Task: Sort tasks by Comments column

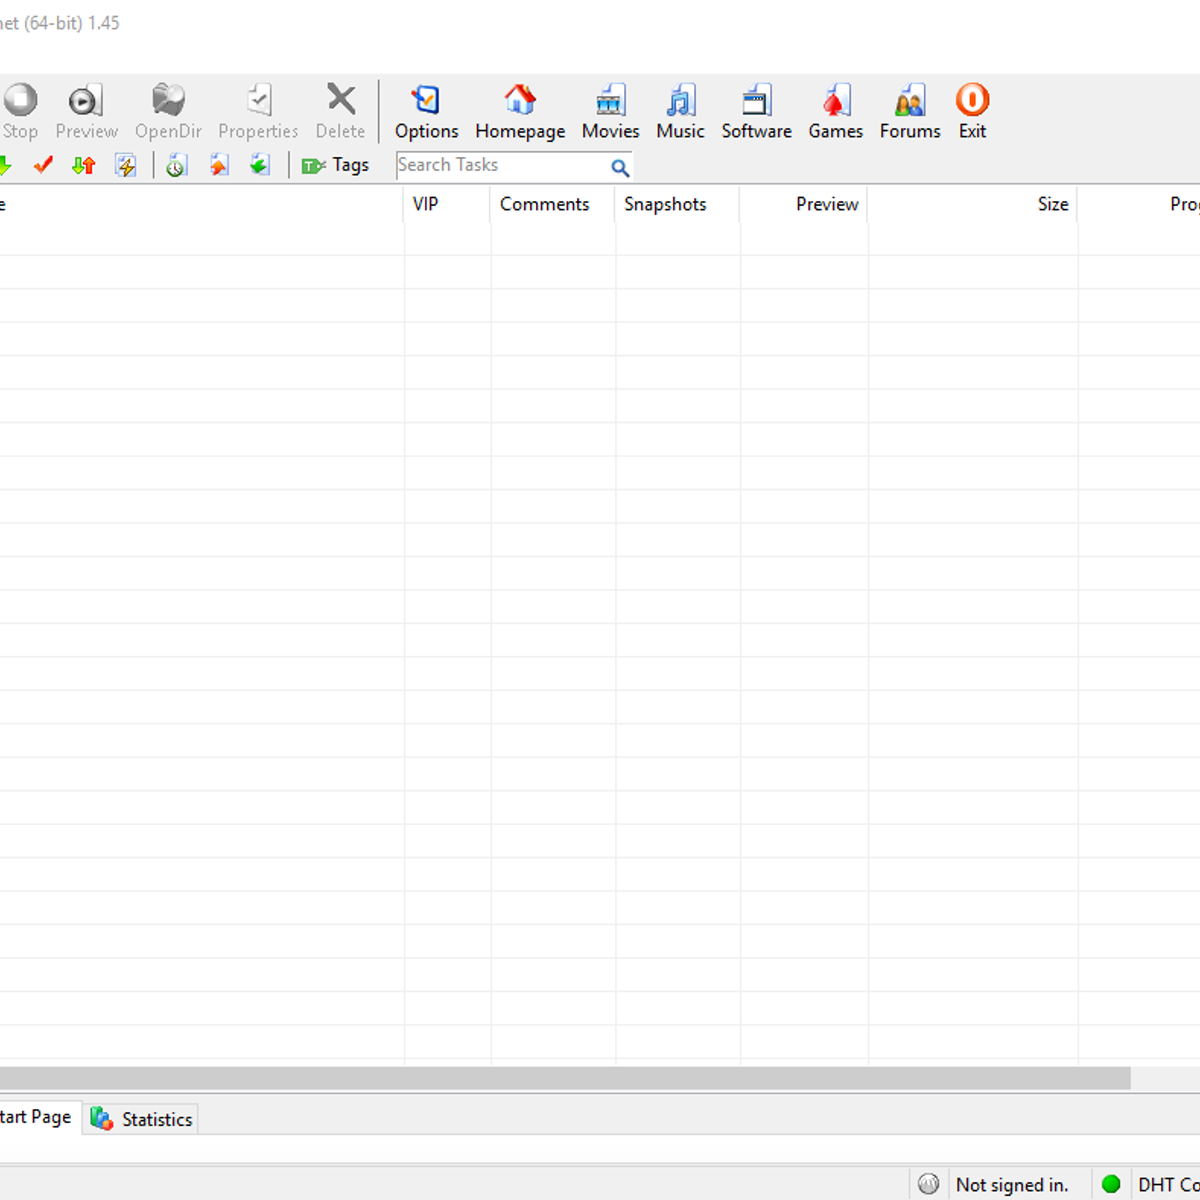Action: click(x=545, y=204)
